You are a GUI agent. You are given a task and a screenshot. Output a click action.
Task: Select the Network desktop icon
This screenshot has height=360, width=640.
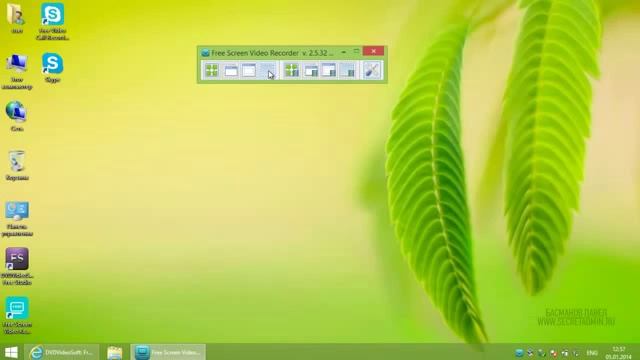[x=17, y=117]
